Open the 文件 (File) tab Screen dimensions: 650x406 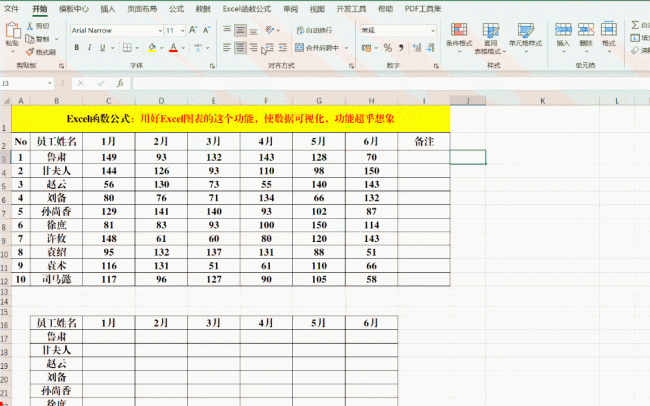(x=12, y=9)
